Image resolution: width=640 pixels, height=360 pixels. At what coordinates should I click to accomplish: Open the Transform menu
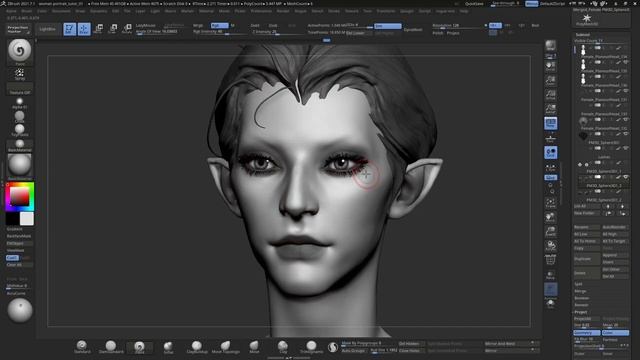(x=386, y=11)
